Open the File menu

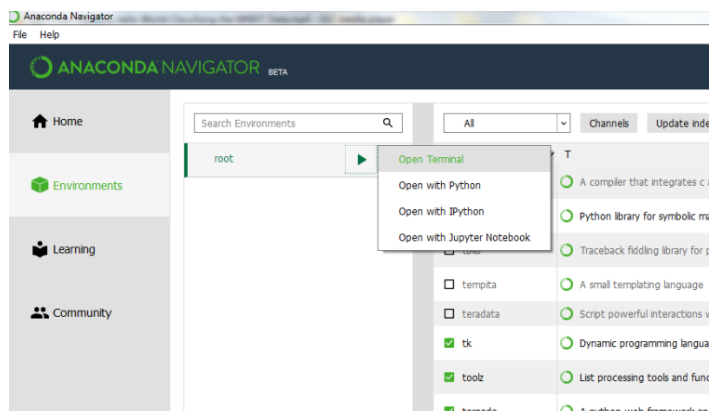coord(20,35)
